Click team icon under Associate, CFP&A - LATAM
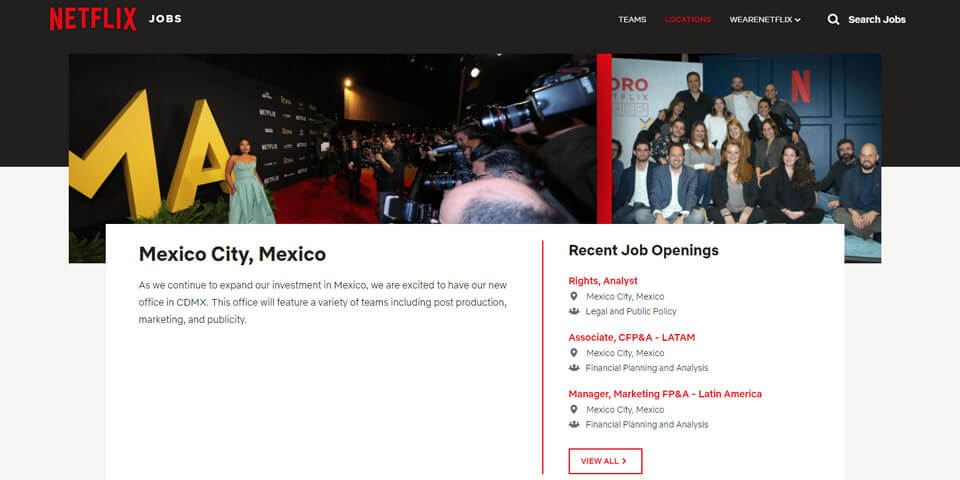Image resolution: width=960 pixels, height=480 pixels. (x=574, y=368)
